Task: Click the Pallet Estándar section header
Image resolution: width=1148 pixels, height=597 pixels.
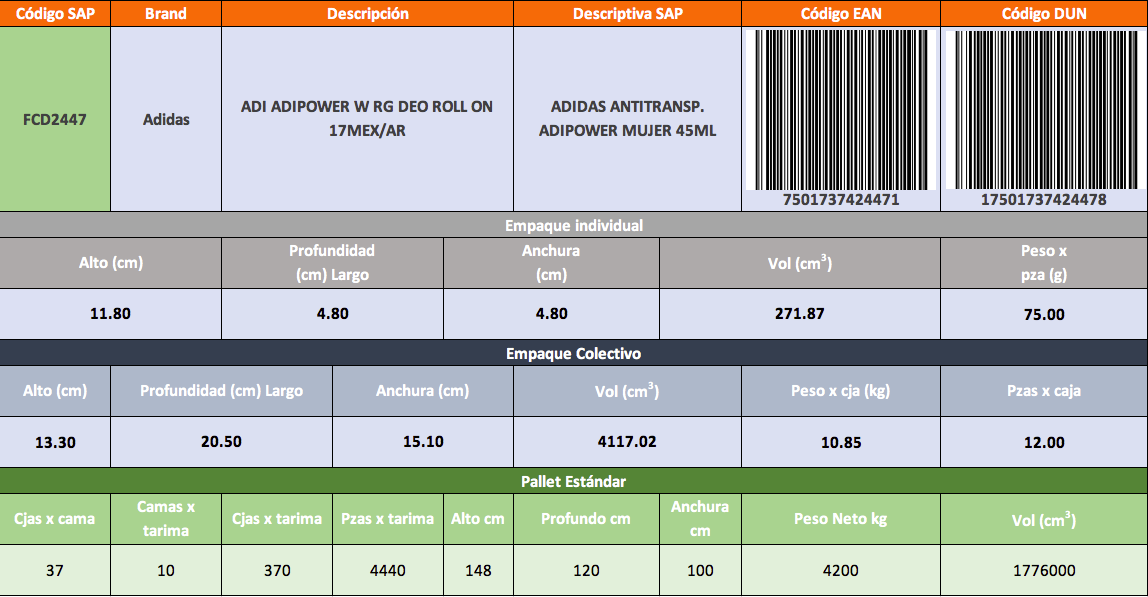Action: [574, 481]
